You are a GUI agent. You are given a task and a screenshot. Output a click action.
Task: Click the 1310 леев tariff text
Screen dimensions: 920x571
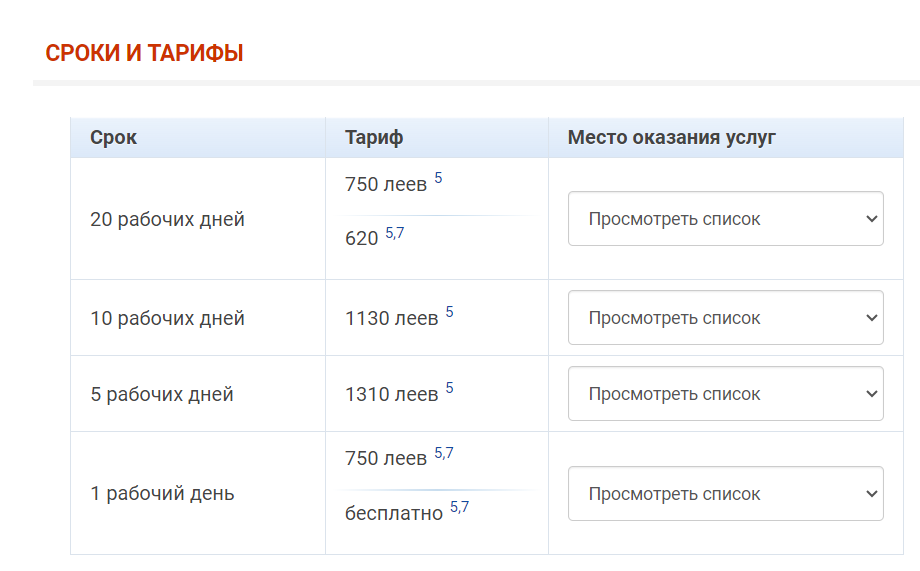pos(391,394)
